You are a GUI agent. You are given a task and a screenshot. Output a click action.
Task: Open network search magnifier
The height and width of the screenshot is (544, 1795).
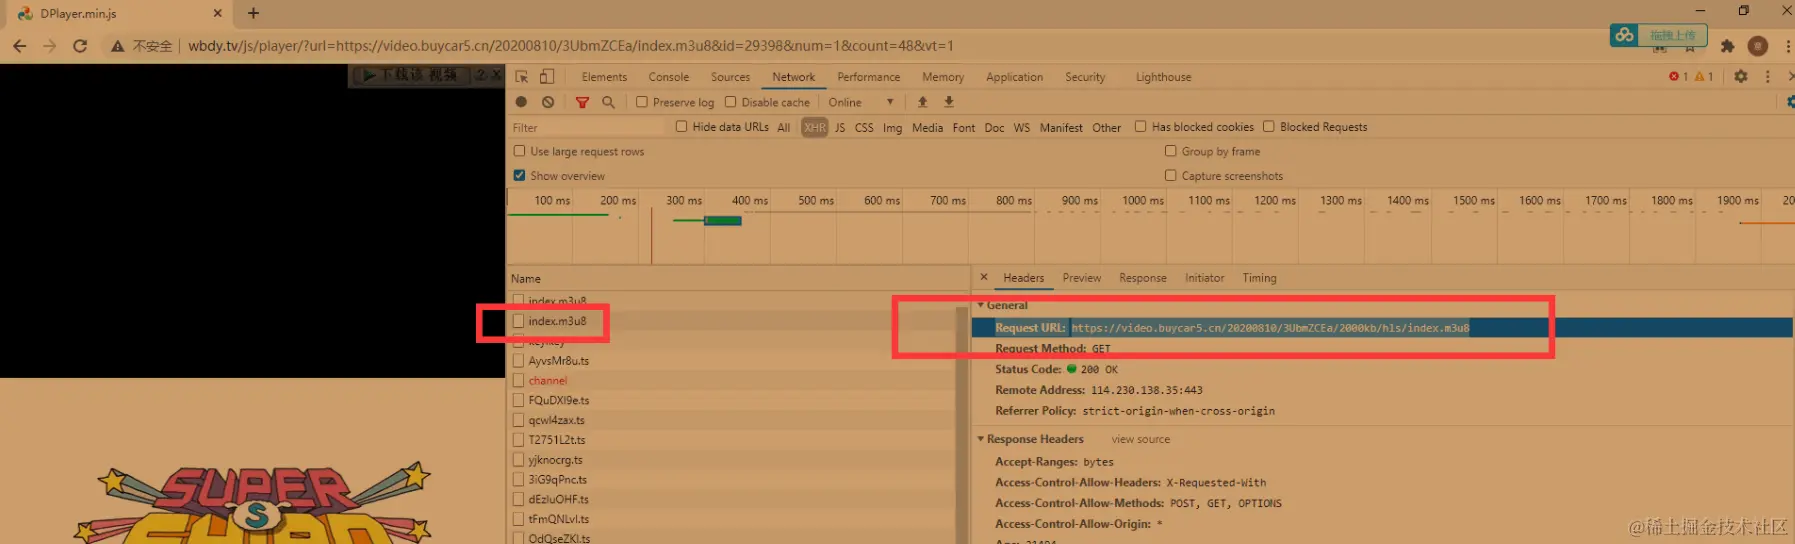[608, 102]
